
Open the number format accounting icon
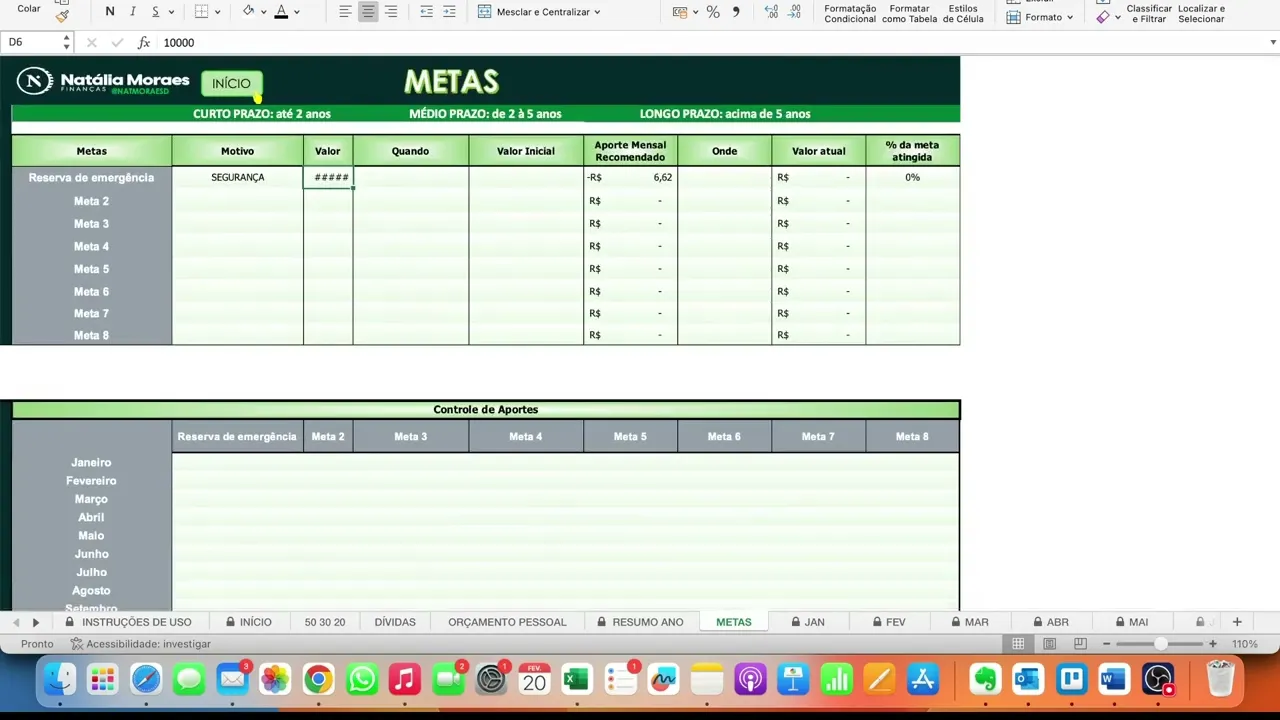coord(680,12)
